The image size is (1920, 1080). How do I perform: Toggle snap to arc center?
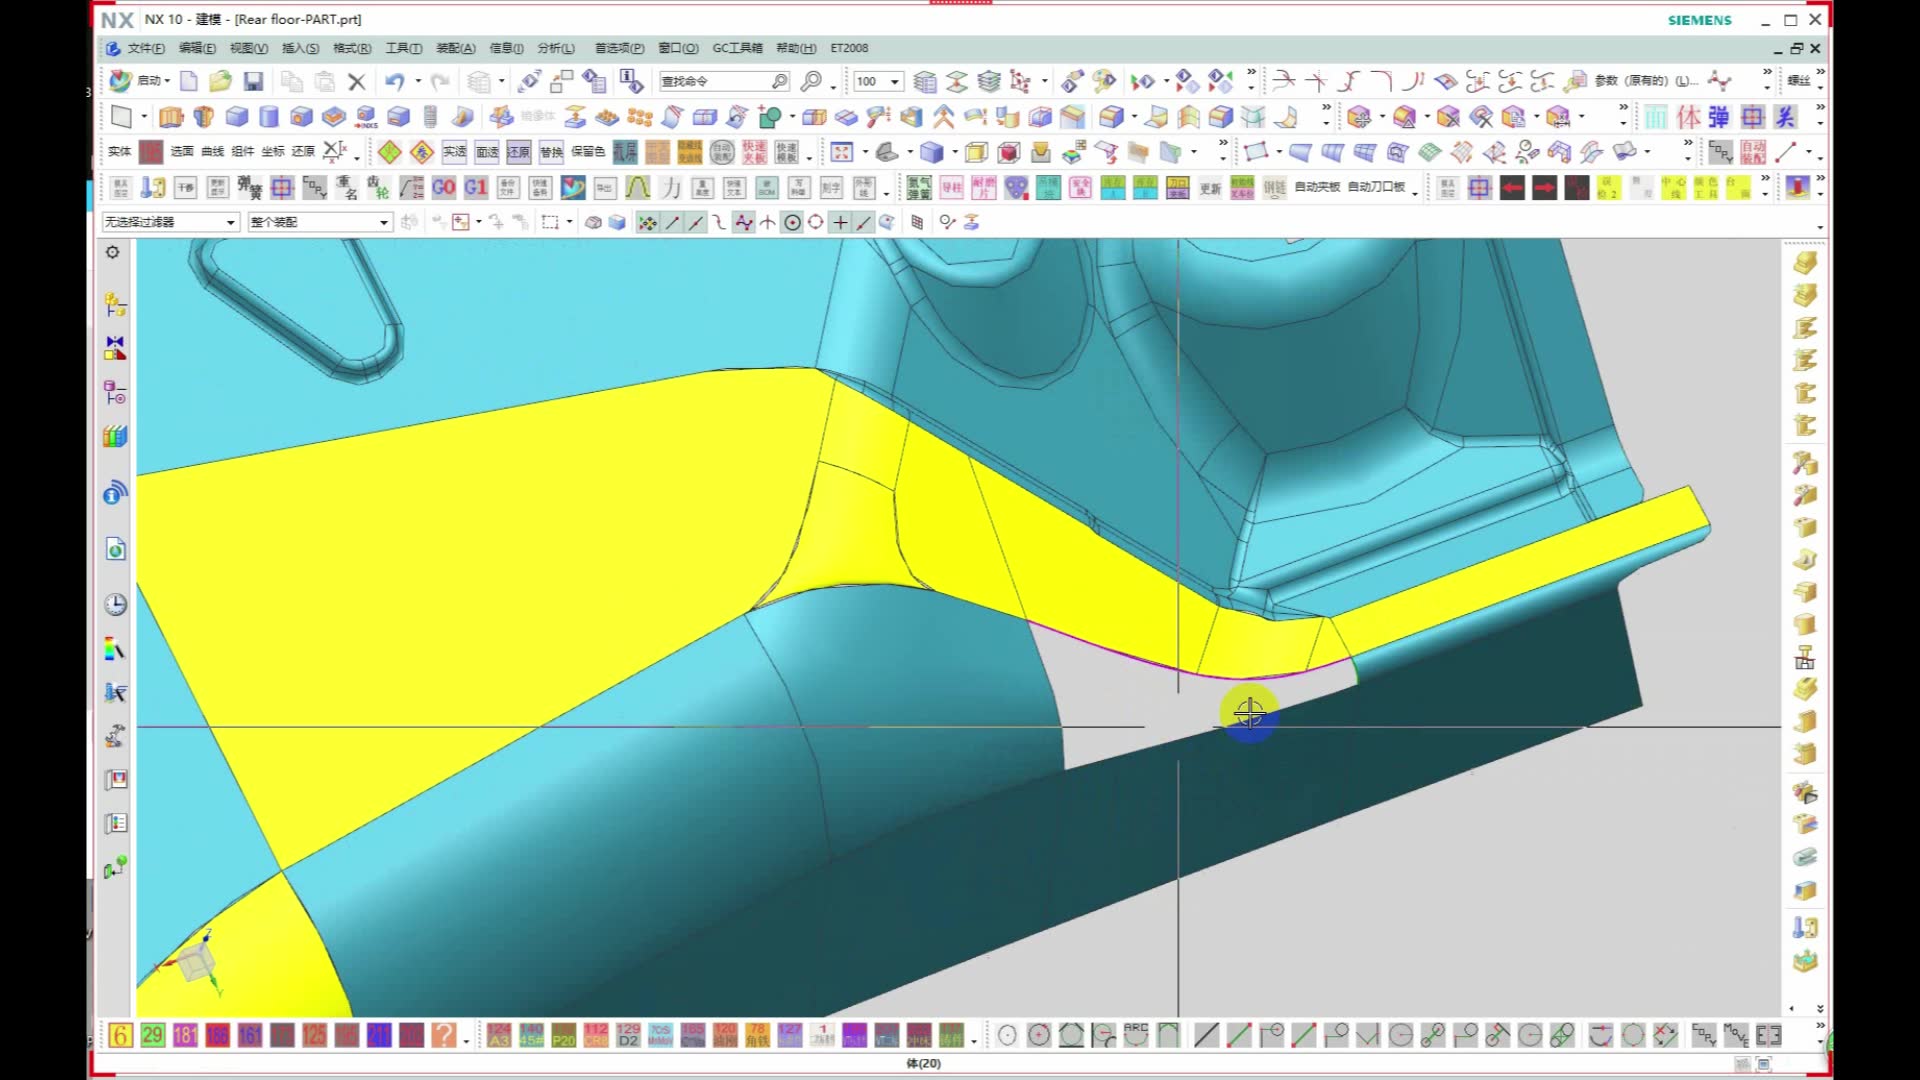(792, 222)
